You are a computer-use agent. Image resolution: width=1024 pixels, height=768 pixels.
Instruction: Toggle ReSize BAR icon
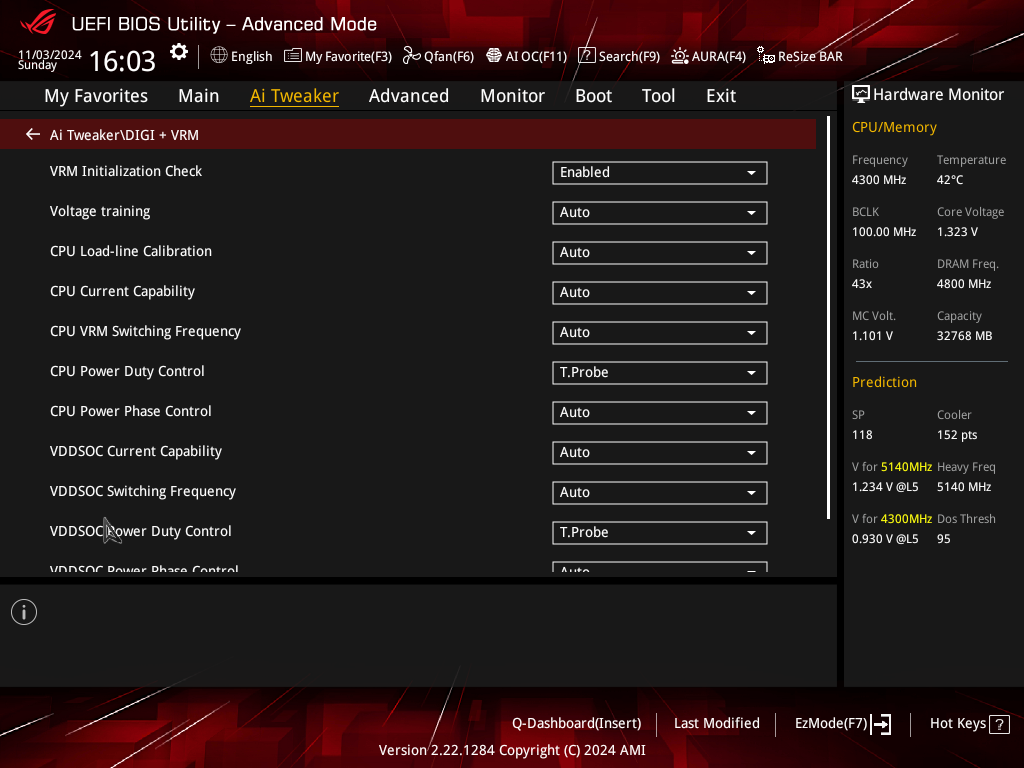pyautogui.click(x=765, y=56)
